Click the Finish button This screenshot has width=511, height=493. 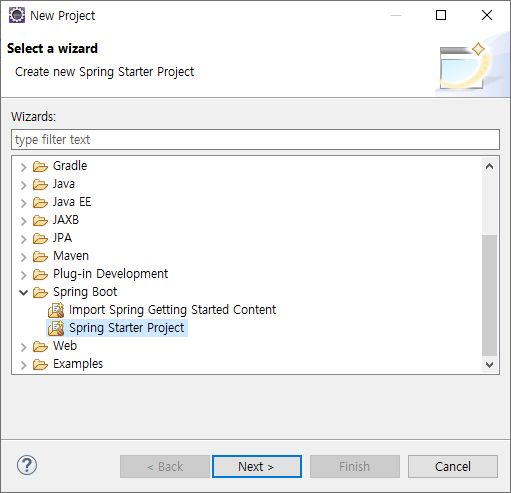[x=355, y=466]
